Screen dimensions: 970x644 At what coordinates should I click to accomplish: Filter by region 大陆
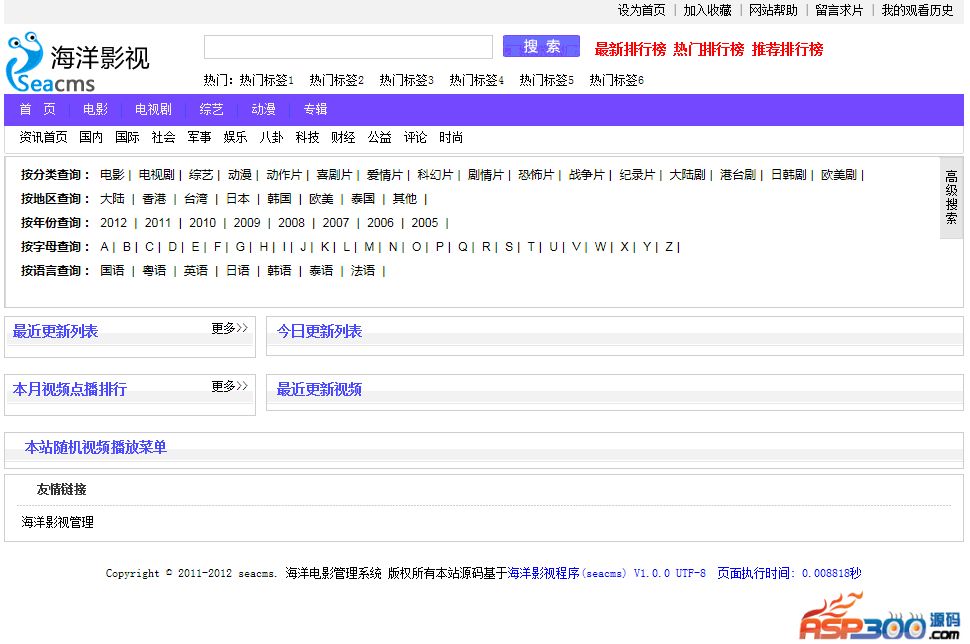tap(113, 199)
